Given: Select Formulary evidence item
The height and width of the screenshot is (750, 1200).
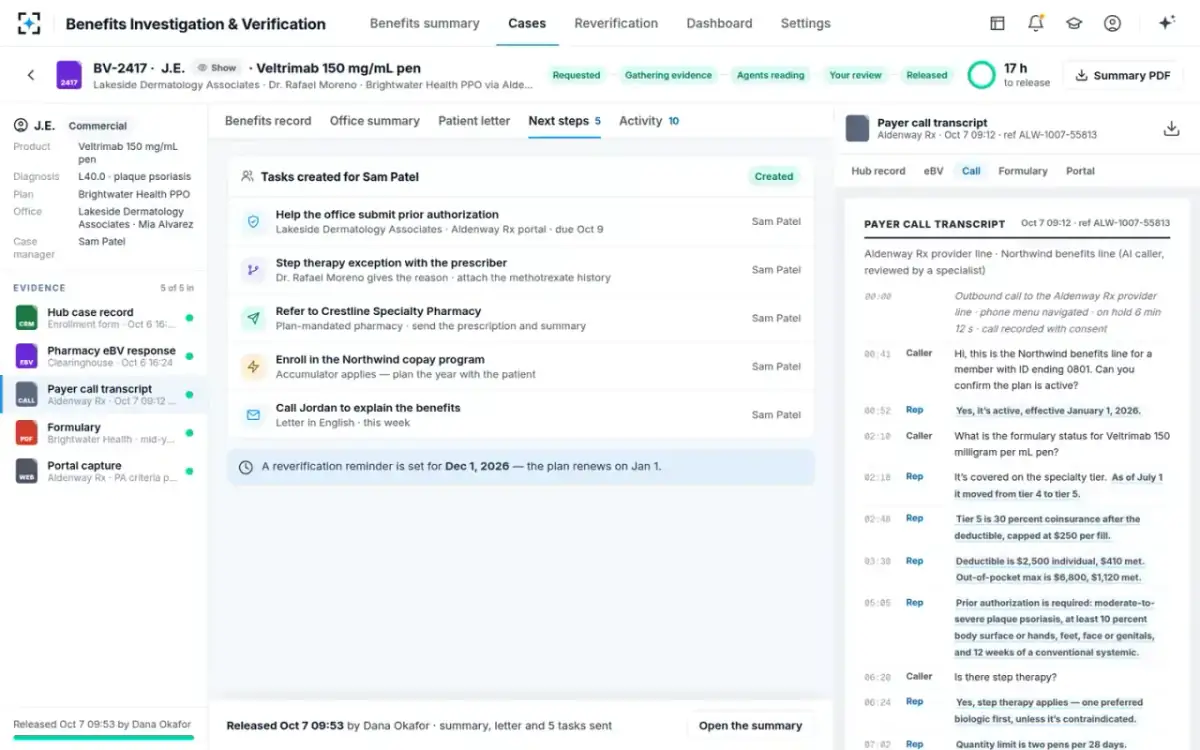Looking at the screenshot, I should point(104,433).
